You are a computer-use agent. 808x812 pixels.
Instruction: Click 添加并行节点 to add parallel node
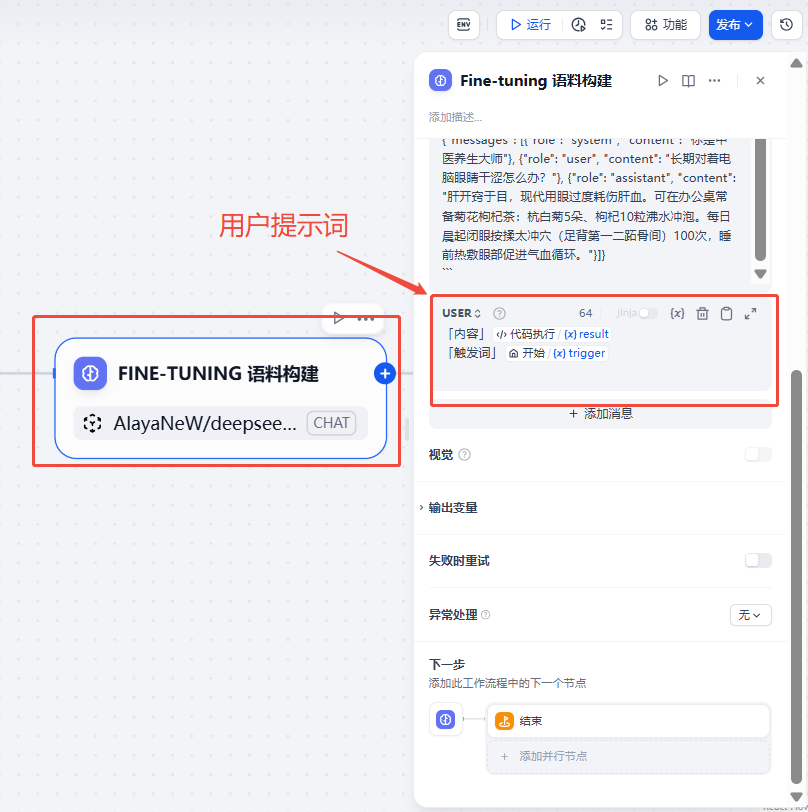[x=628, y=756]
